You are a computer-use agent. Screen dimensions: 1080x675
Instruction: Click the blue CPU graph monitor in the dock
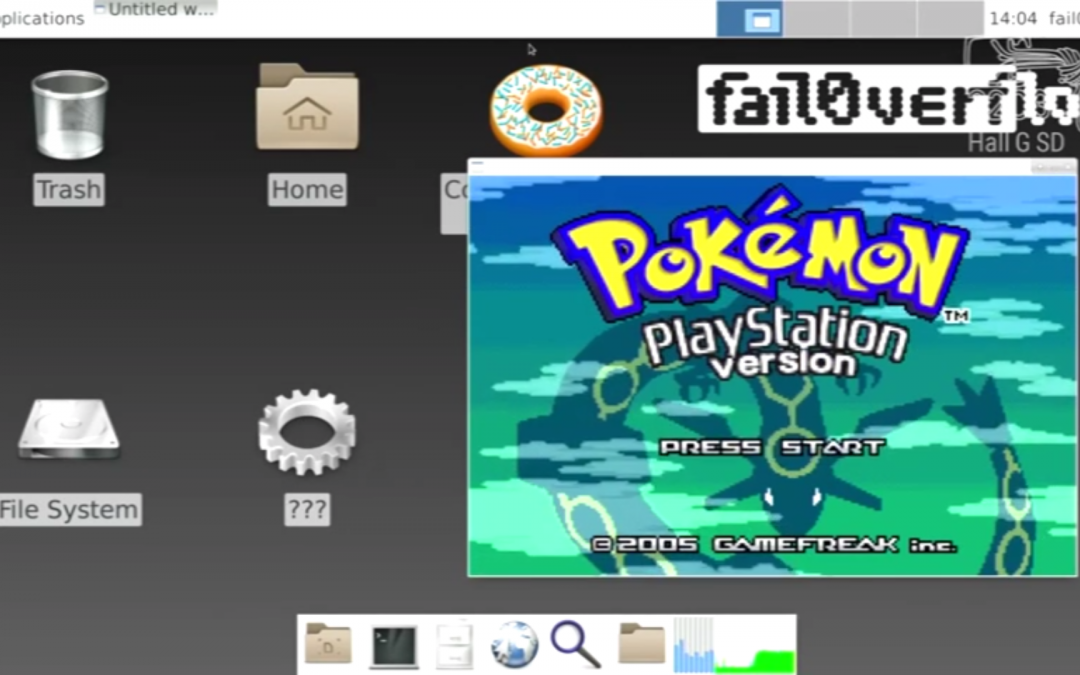pos(693,645)
